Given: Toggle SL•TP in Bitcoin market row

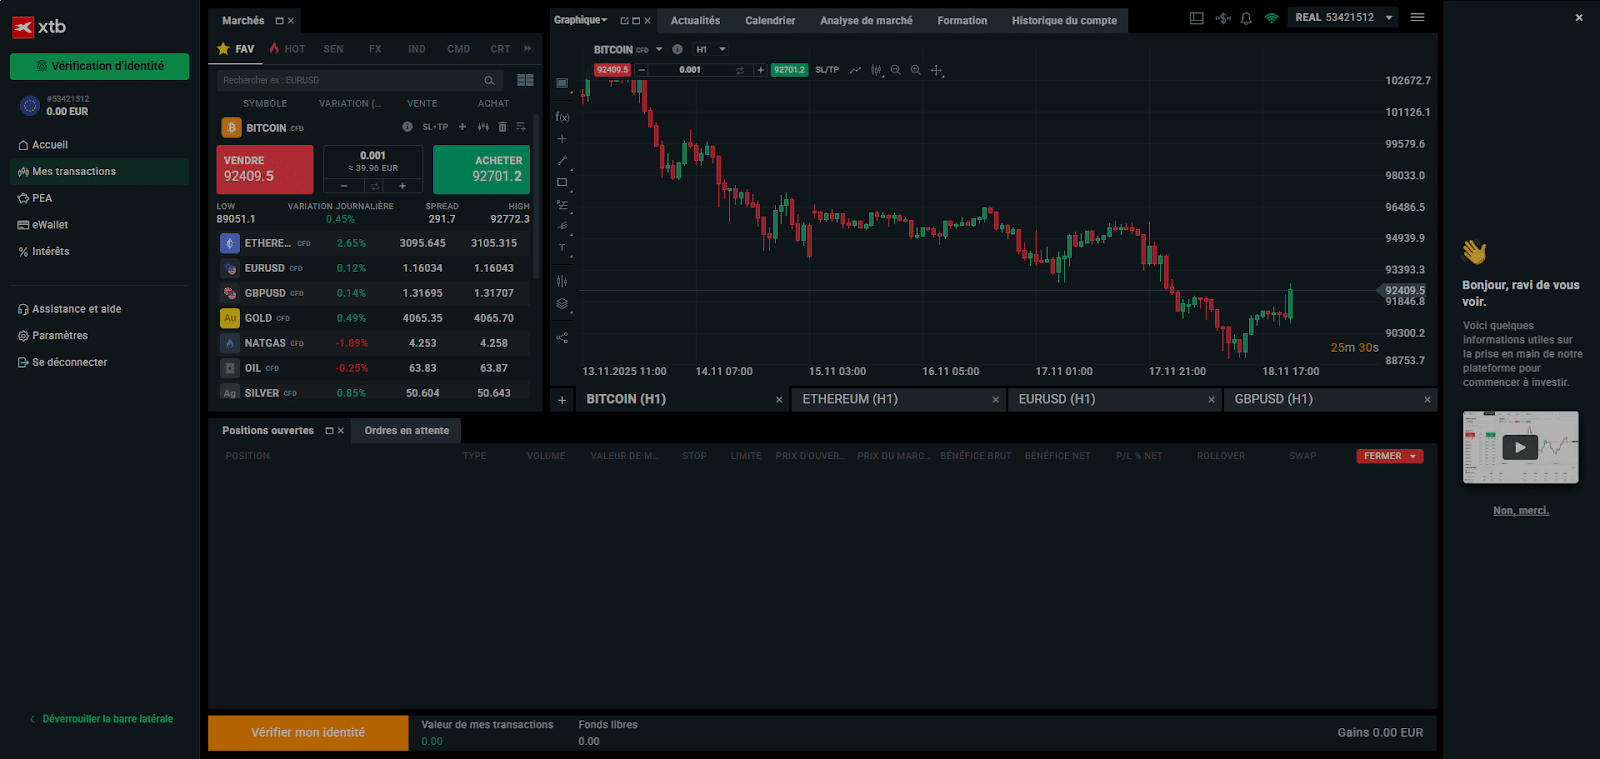Looking at the screenshot, I should tap(435, 127).
